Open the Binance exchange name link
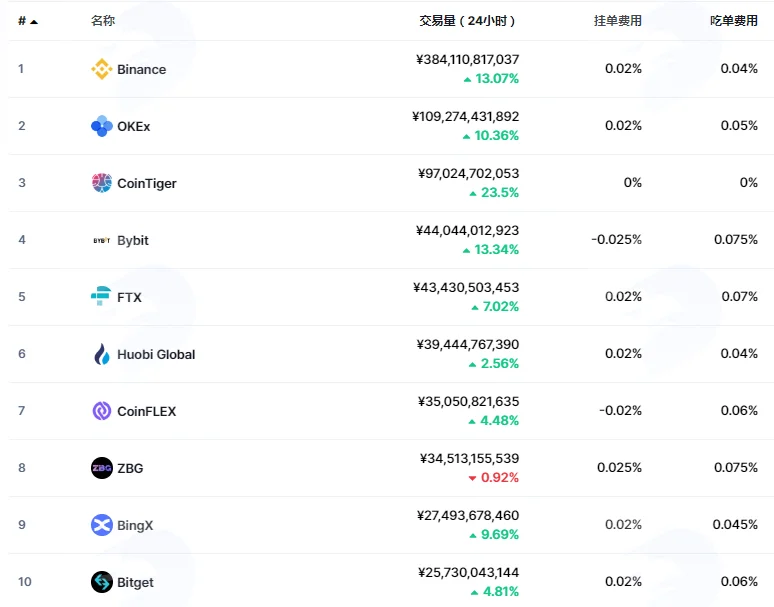This screenshot has height=607, width=774. click(142, 70)
